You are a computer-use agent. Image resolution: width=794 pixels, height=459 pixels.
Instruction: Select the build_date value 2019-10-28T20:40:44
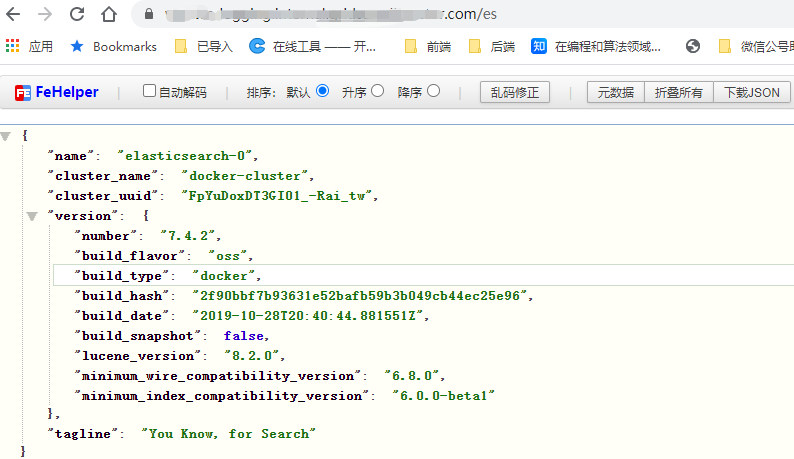(x=308, y=316)
